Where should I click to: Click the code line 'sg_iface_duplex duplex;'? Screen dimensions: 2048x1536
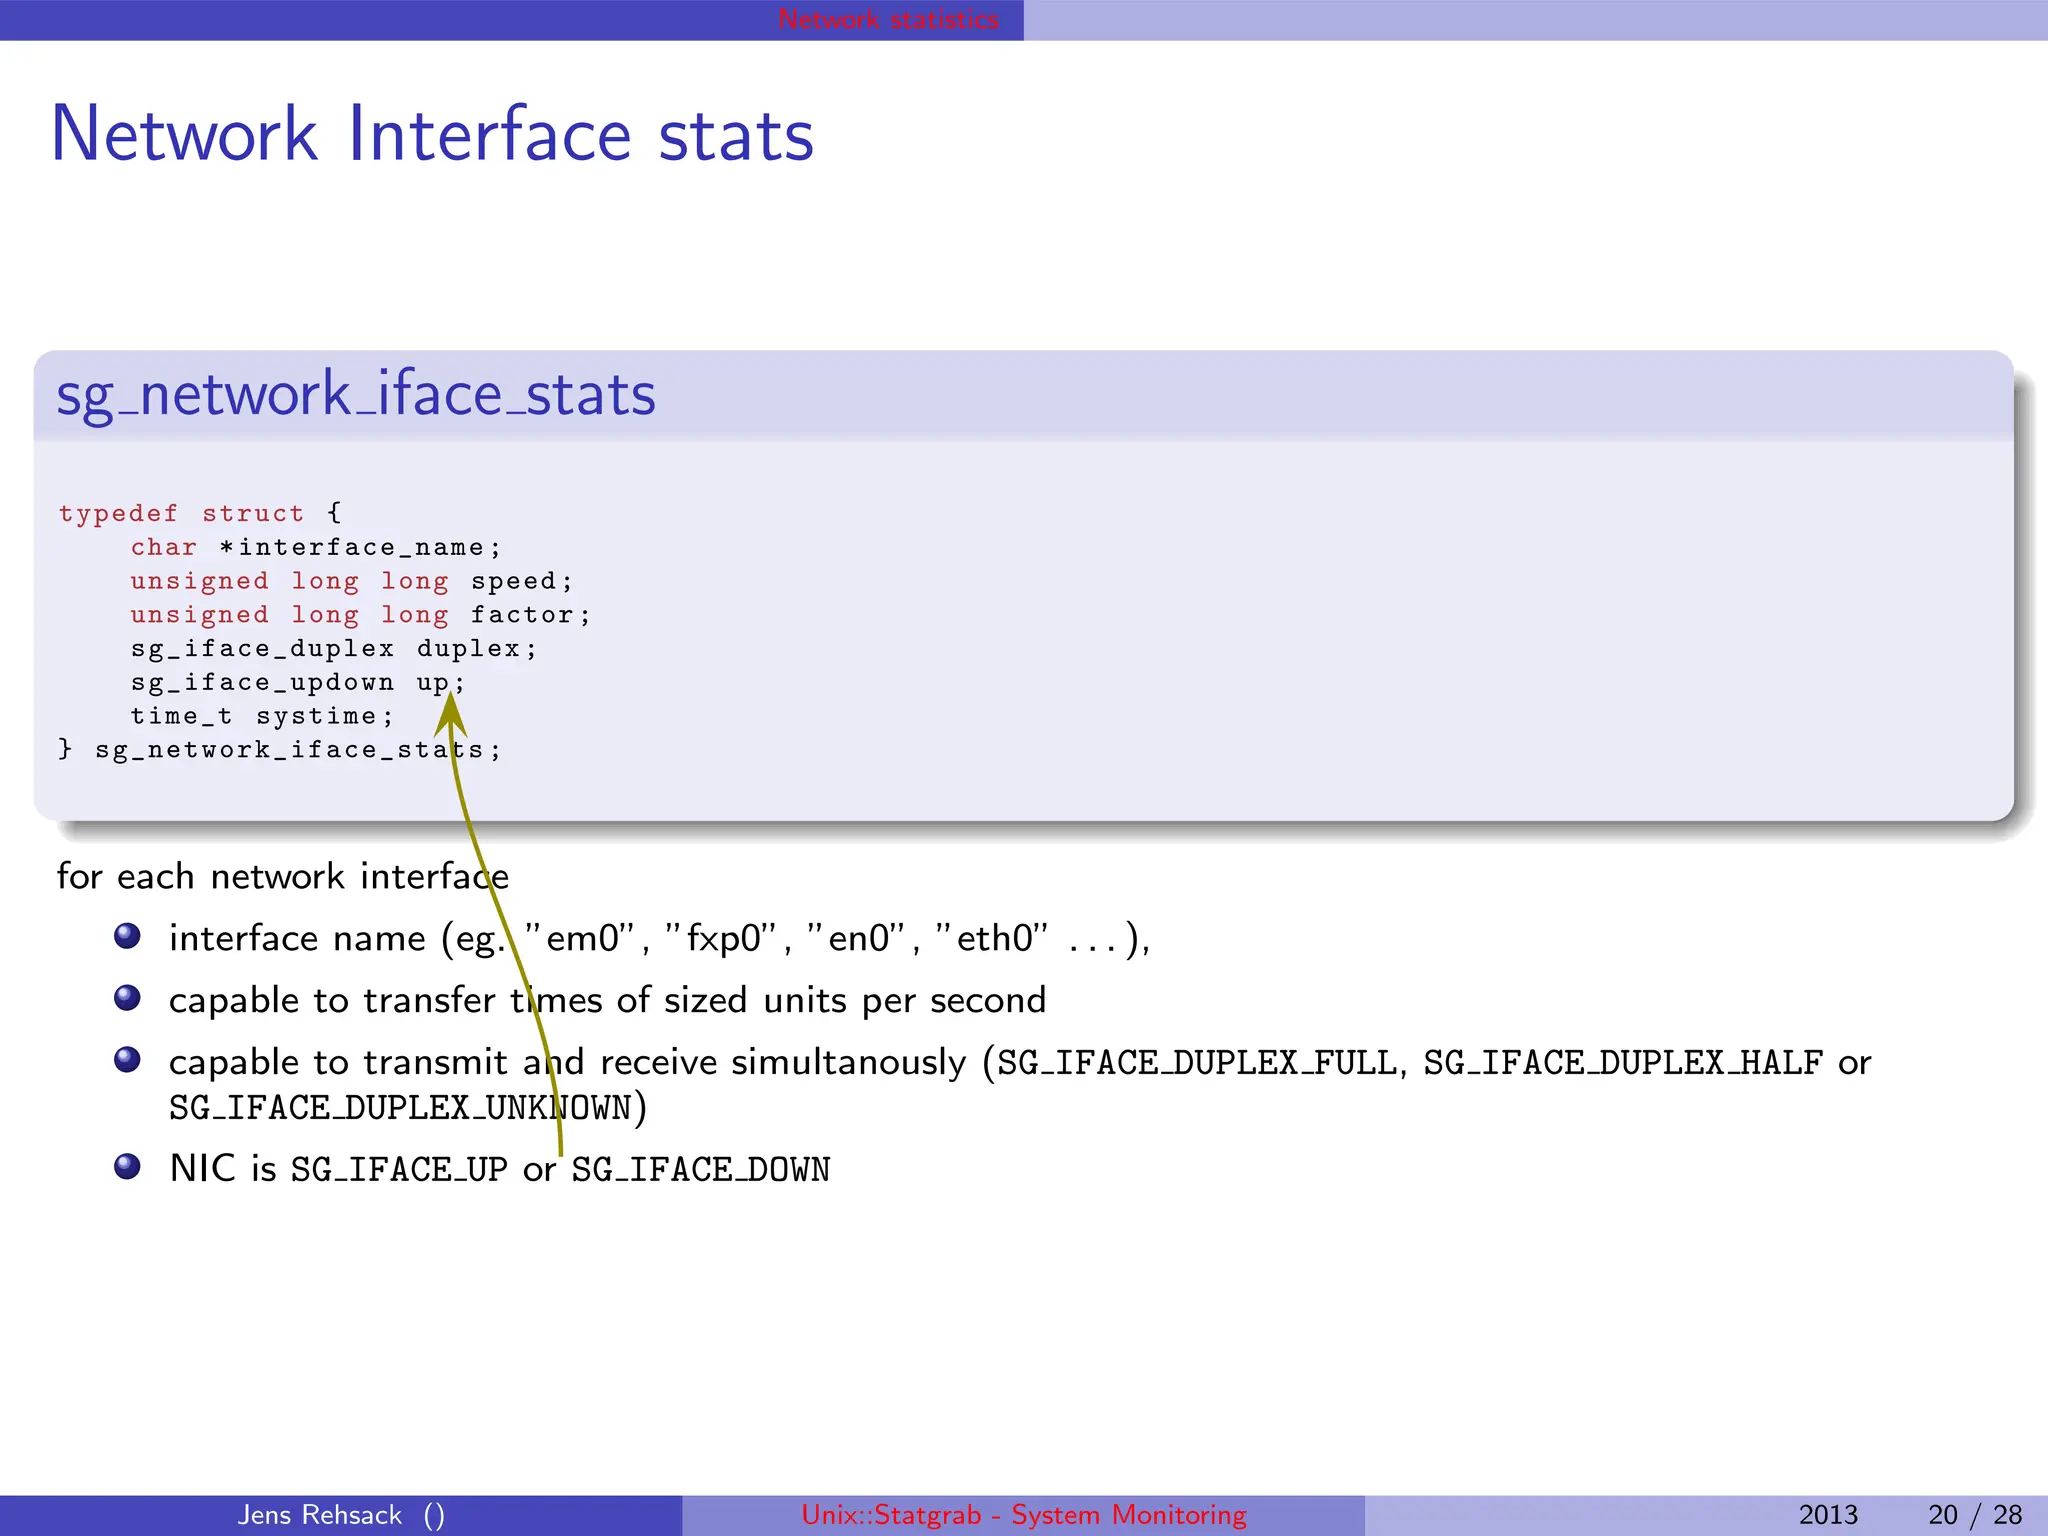pyautogui.click(x=333, y=648)
